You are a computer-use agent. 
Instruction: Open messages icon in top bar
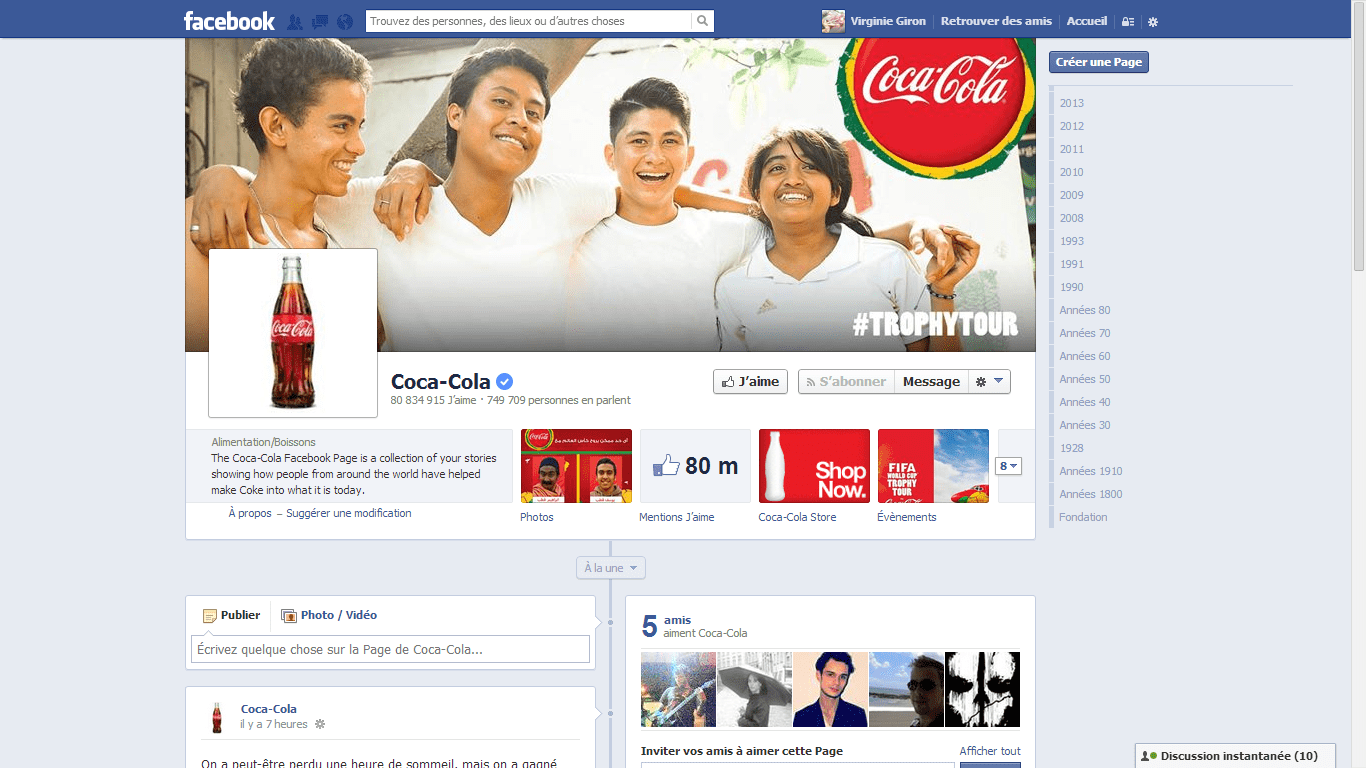click(x=320, y=21)
